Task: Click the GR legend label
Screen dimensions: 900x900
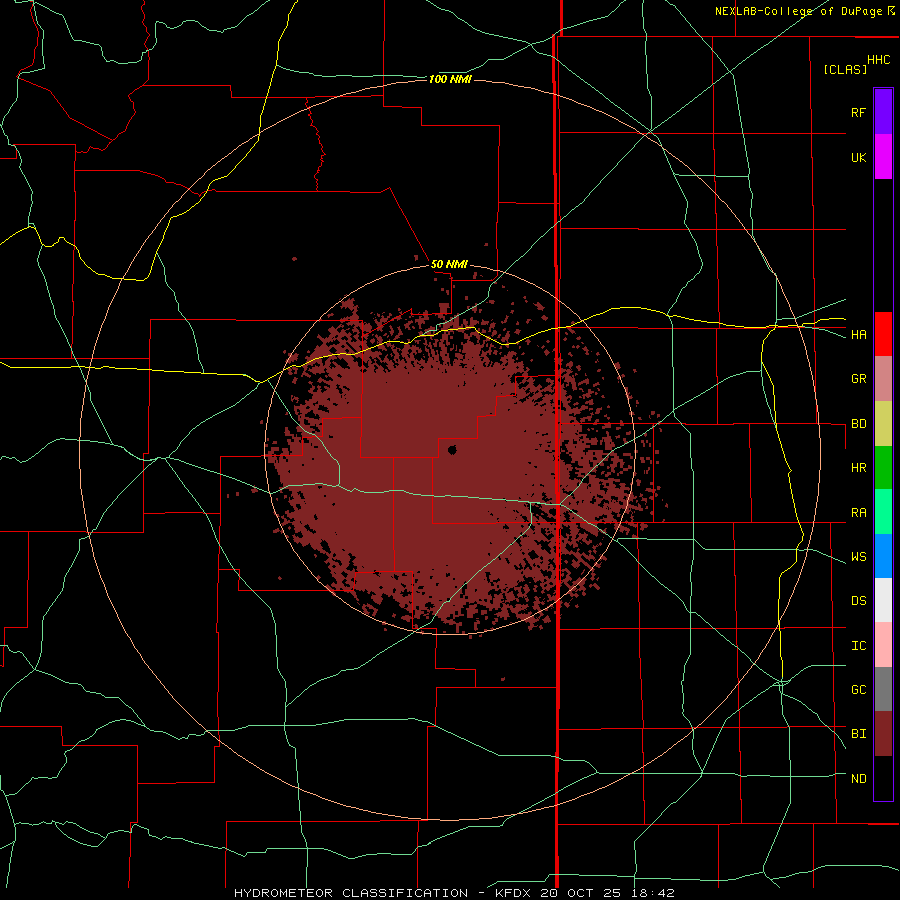Action: coord(858,379)
